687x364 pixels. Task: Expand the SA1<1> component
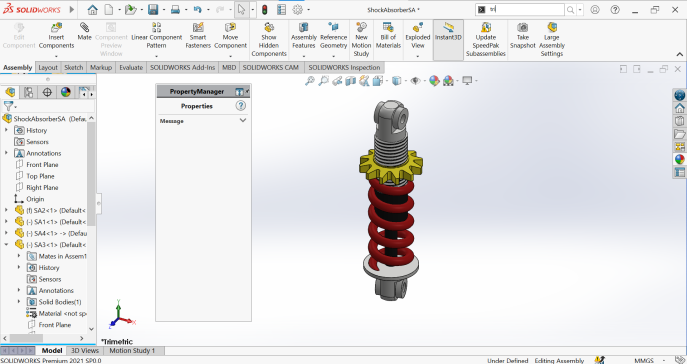coord(6,221)
